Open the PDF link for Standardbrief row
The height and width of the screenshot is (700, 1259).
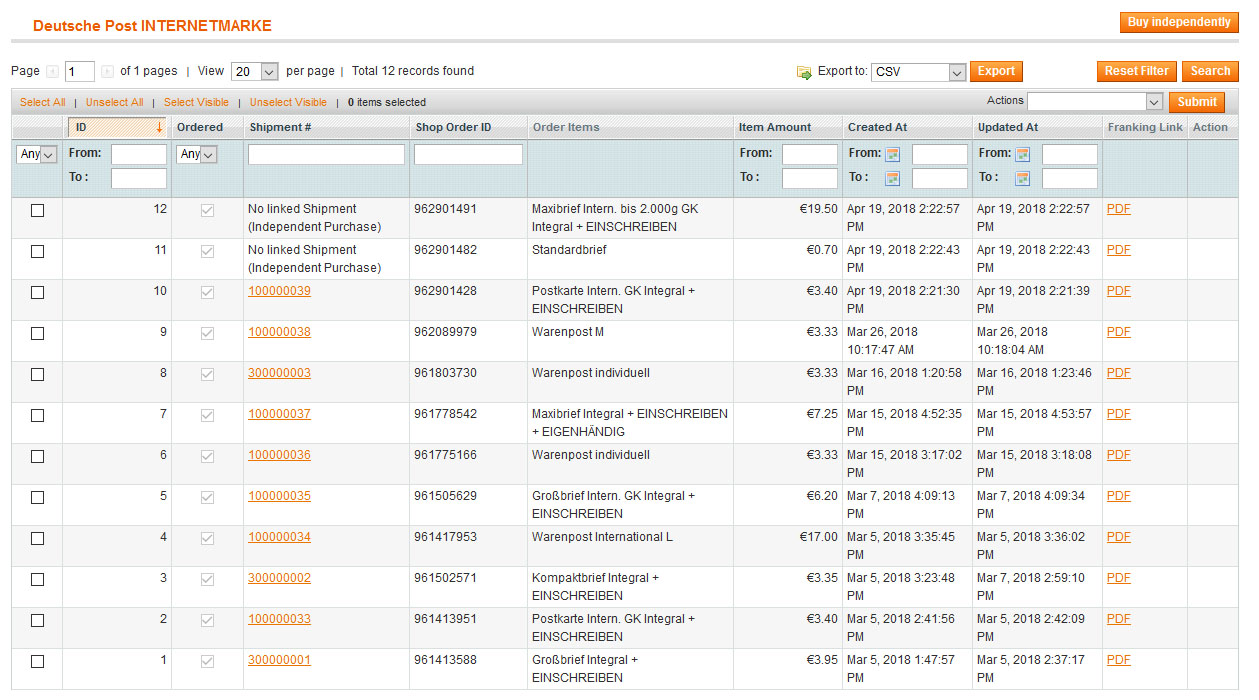[1118, 250]
